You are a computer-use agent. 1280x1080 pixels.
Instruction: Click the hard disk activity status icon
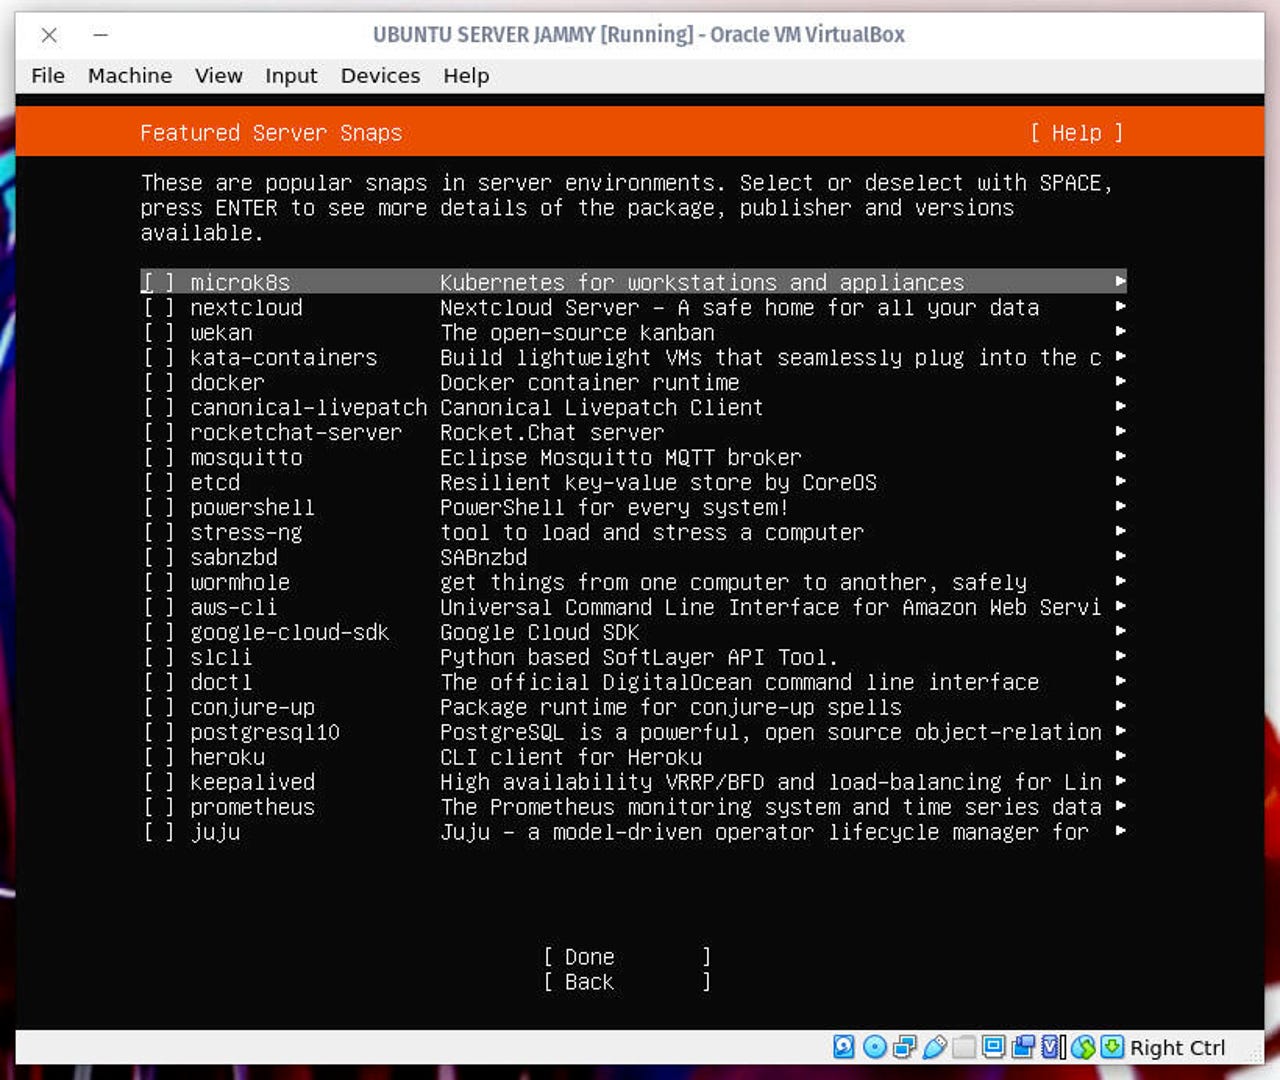click(x=844, y=1047)
